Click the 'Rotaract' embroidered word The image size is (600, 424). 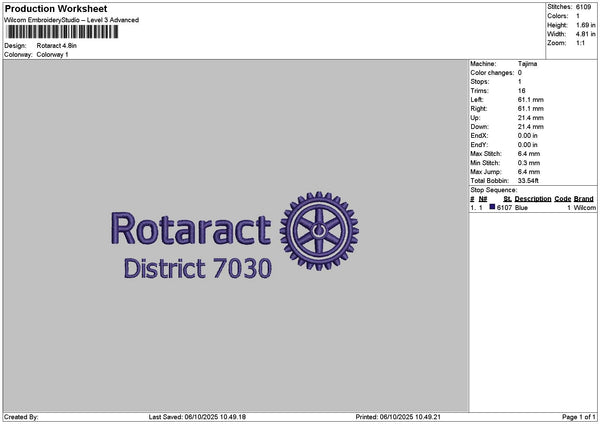(x=191, y=229)
